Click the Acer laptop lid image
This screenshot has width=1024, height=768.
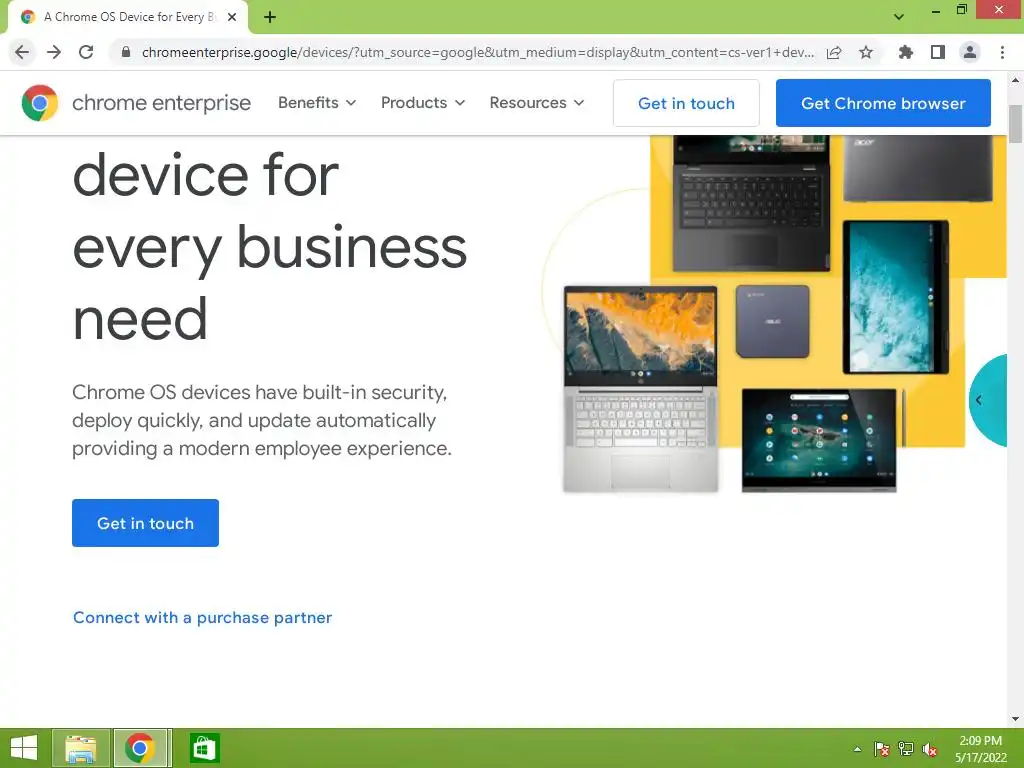(918, 168)
